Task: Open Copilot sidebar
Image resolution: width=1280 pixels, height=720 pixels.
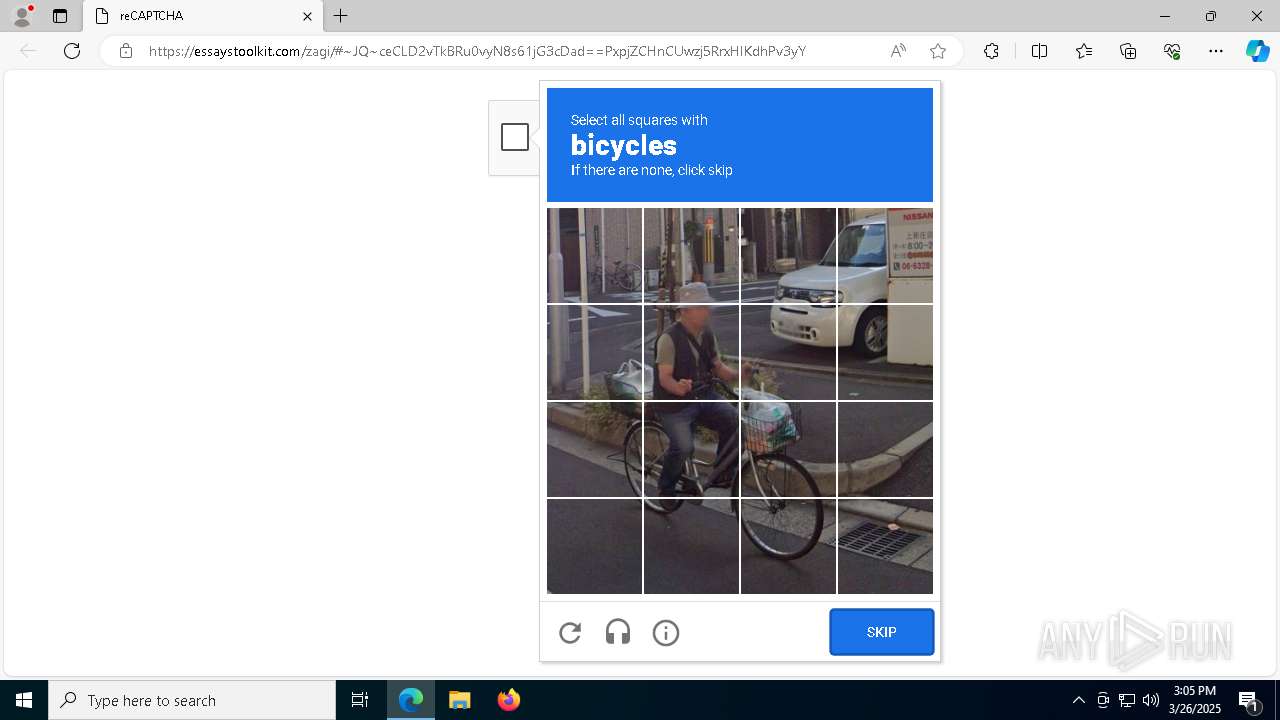Action: click(1257, 51)
